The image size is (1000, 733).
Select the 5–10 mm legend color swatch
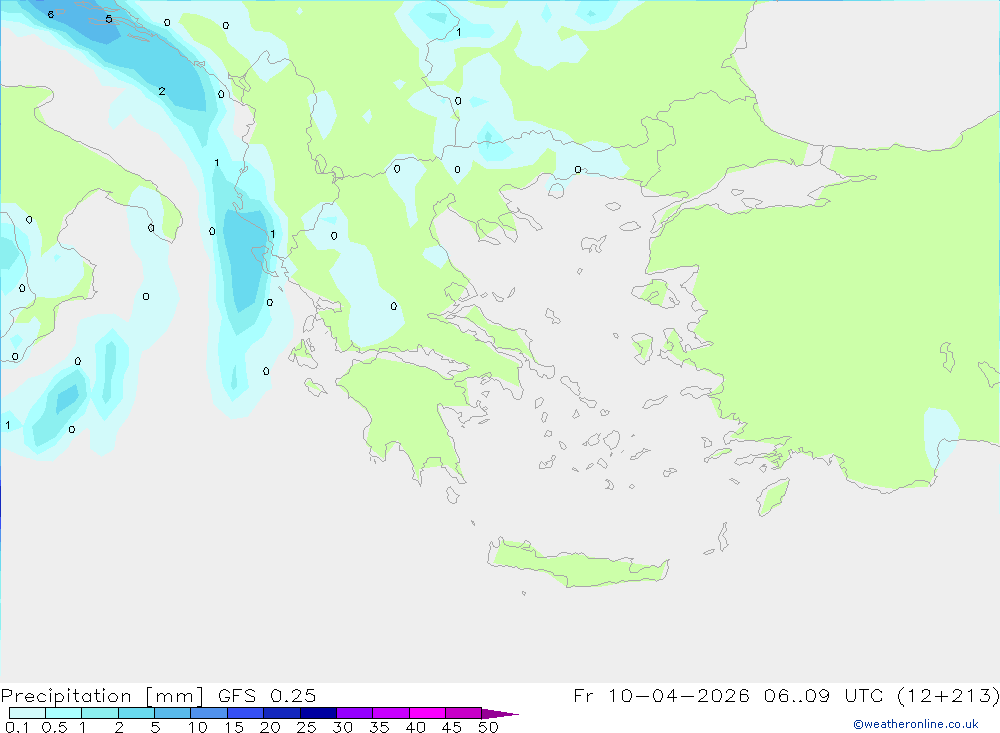(x=172, y=713)
